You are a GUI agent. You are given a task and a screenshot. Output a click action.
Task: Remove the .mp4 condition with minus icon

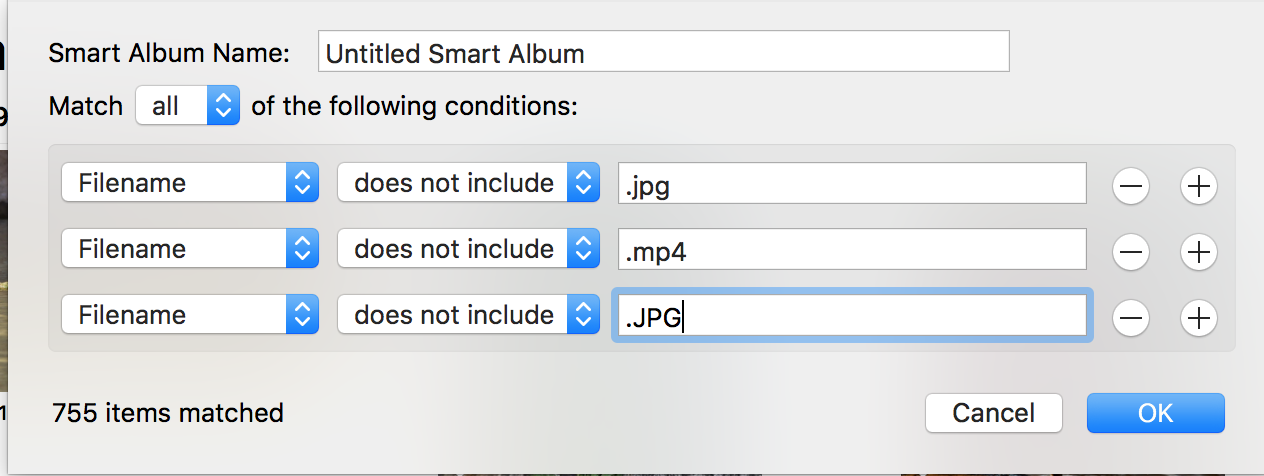[1131, 250]
